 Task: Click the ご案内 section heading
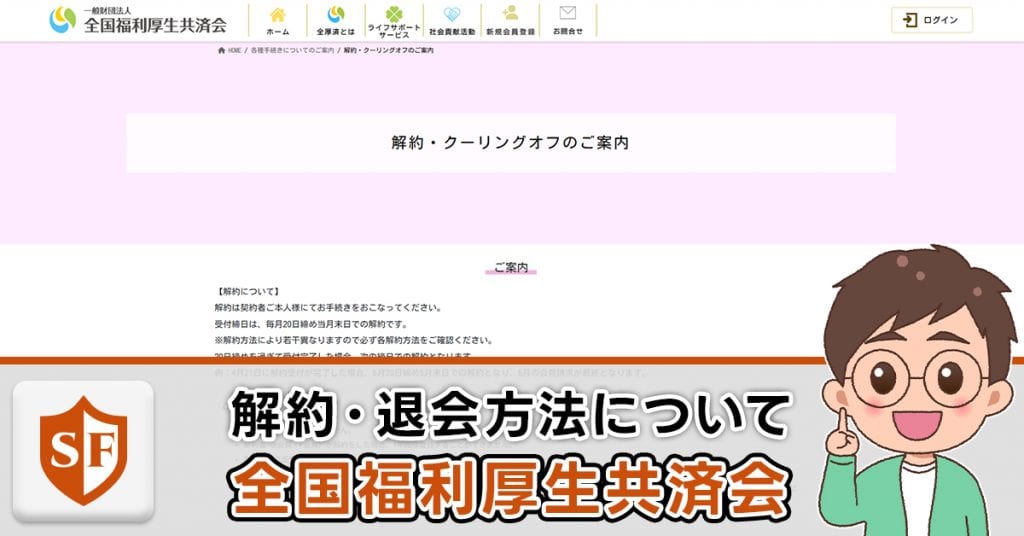coord(511,267)
